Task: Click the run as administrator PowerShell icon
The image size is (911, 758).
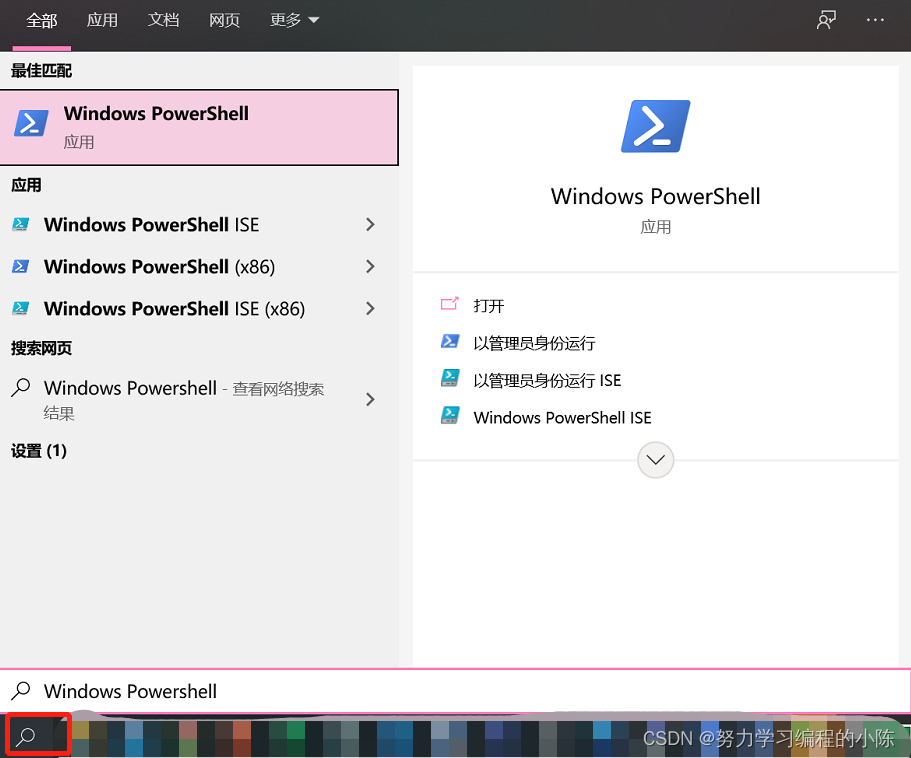Action: pyautogui.click(x=450, y=342)
